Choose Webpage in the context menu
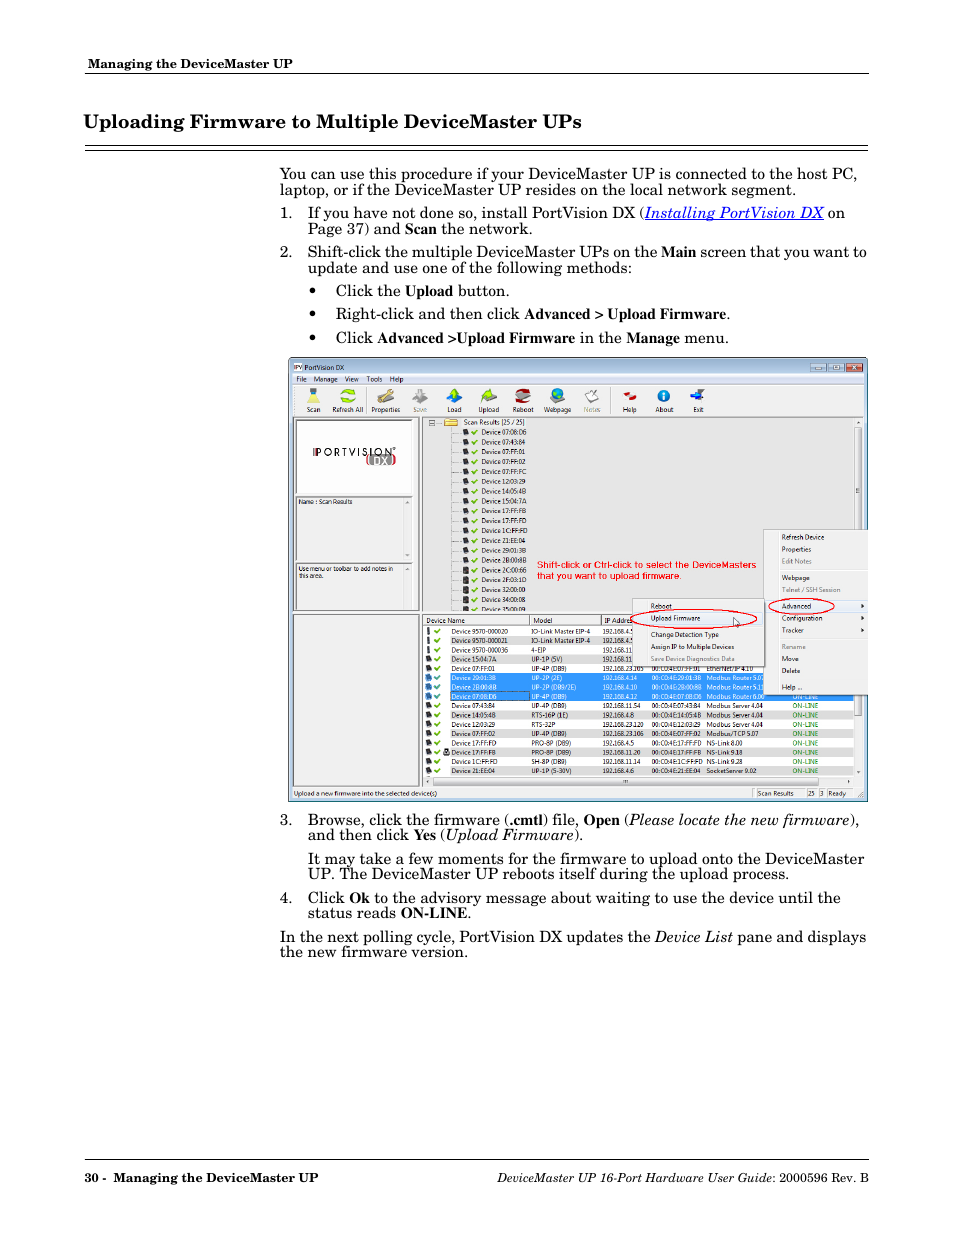 tap(795, 578)
